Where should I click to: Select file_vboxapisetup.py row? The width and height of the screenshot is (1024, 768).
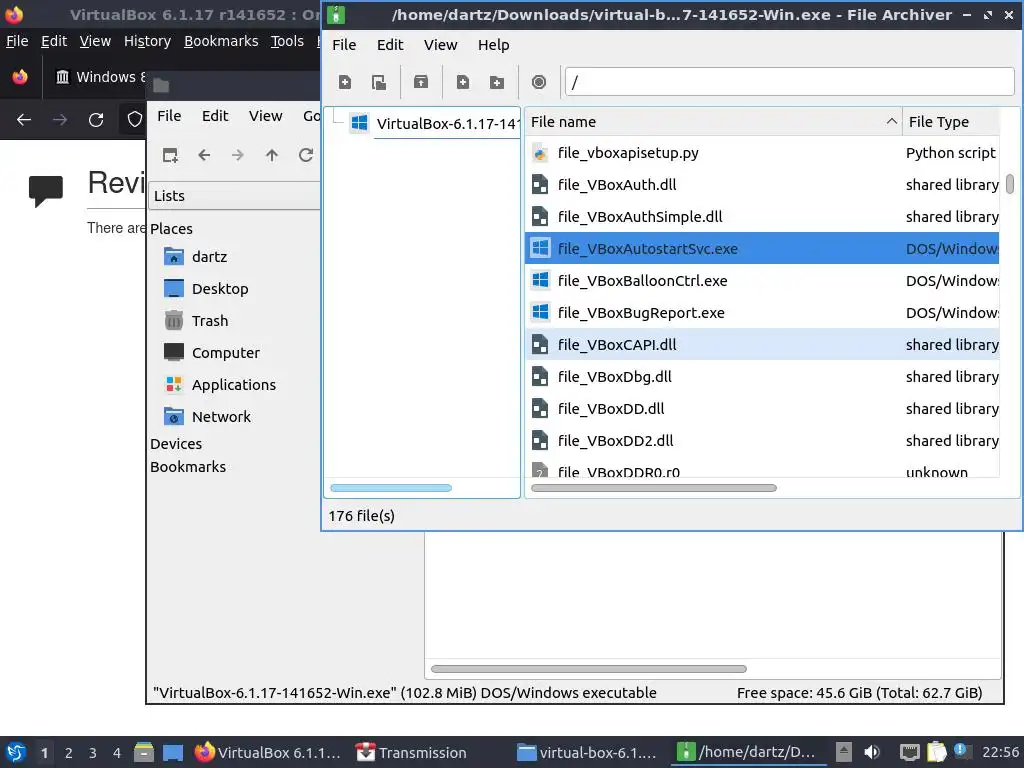pyautogui.click(x=762, y=153)
